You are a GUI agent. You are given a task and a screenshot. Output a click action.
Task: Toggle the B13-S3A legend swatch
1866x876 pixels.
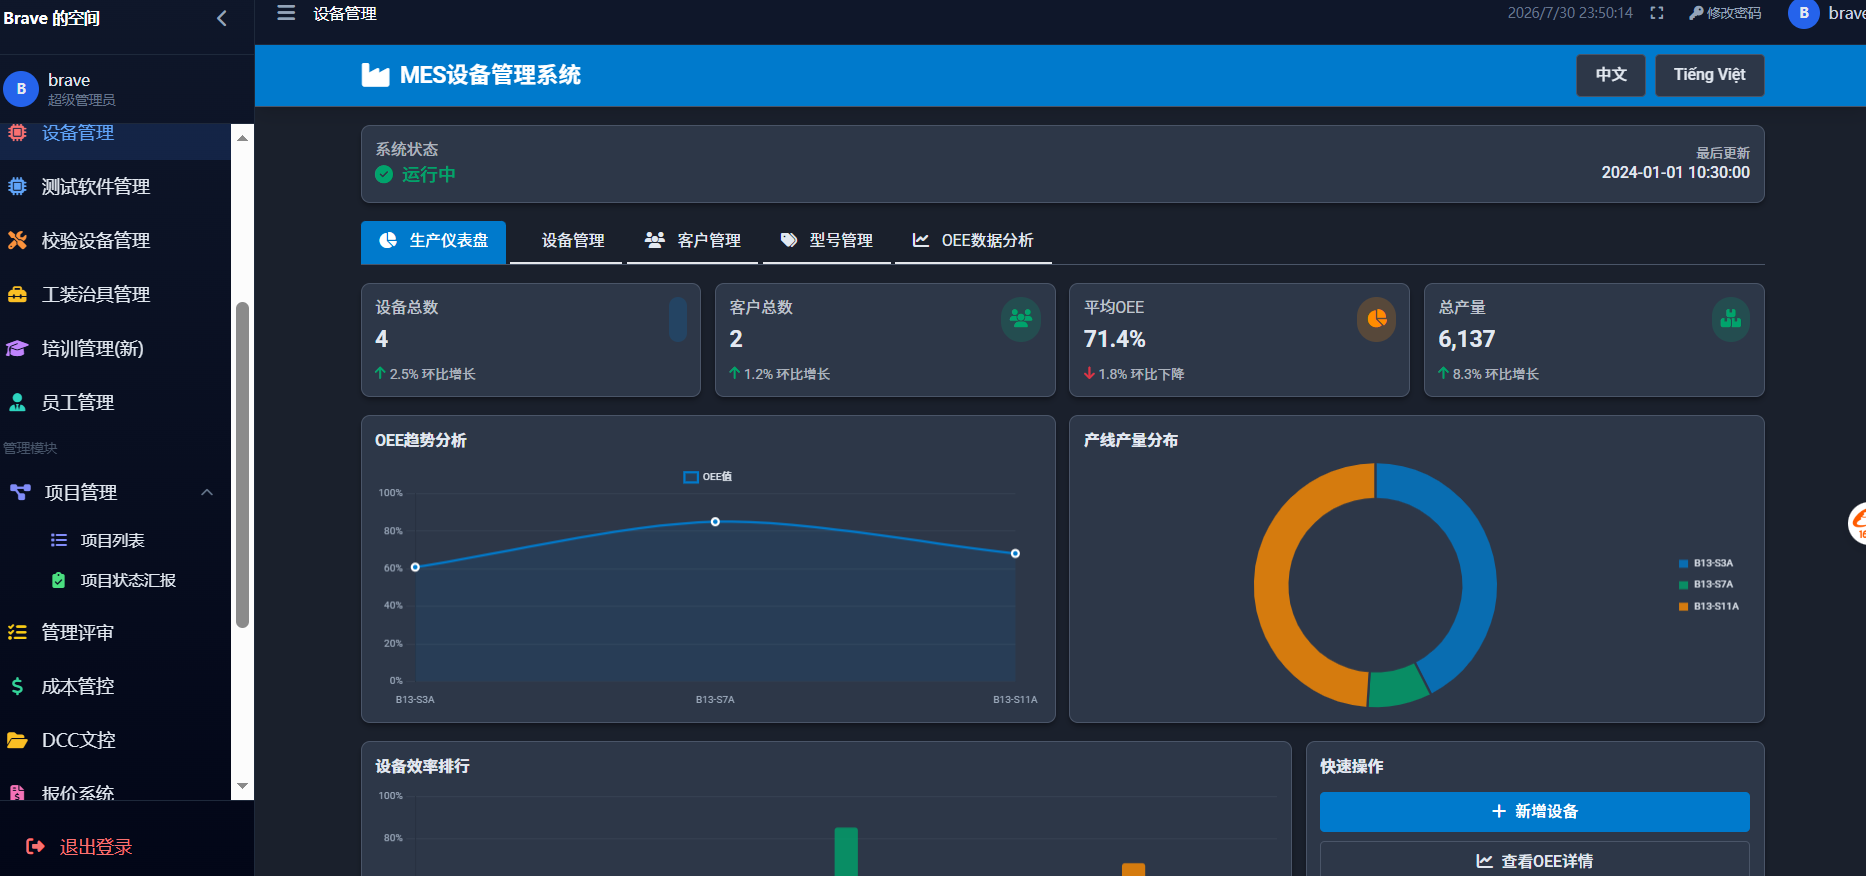[x=1684, y=563]
